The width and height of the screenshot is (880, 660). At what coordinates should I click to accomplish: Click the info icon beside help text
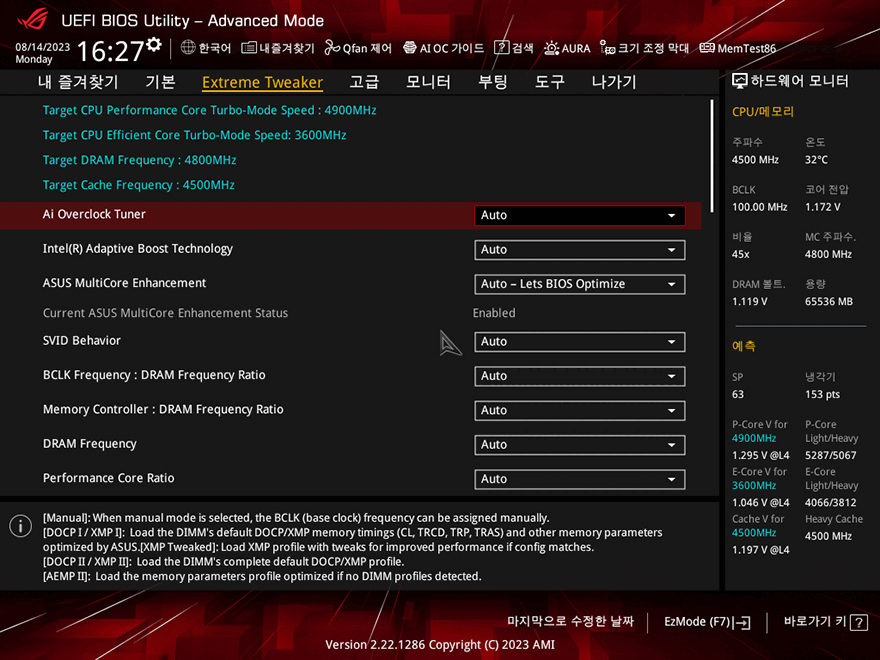coord(21,526)
